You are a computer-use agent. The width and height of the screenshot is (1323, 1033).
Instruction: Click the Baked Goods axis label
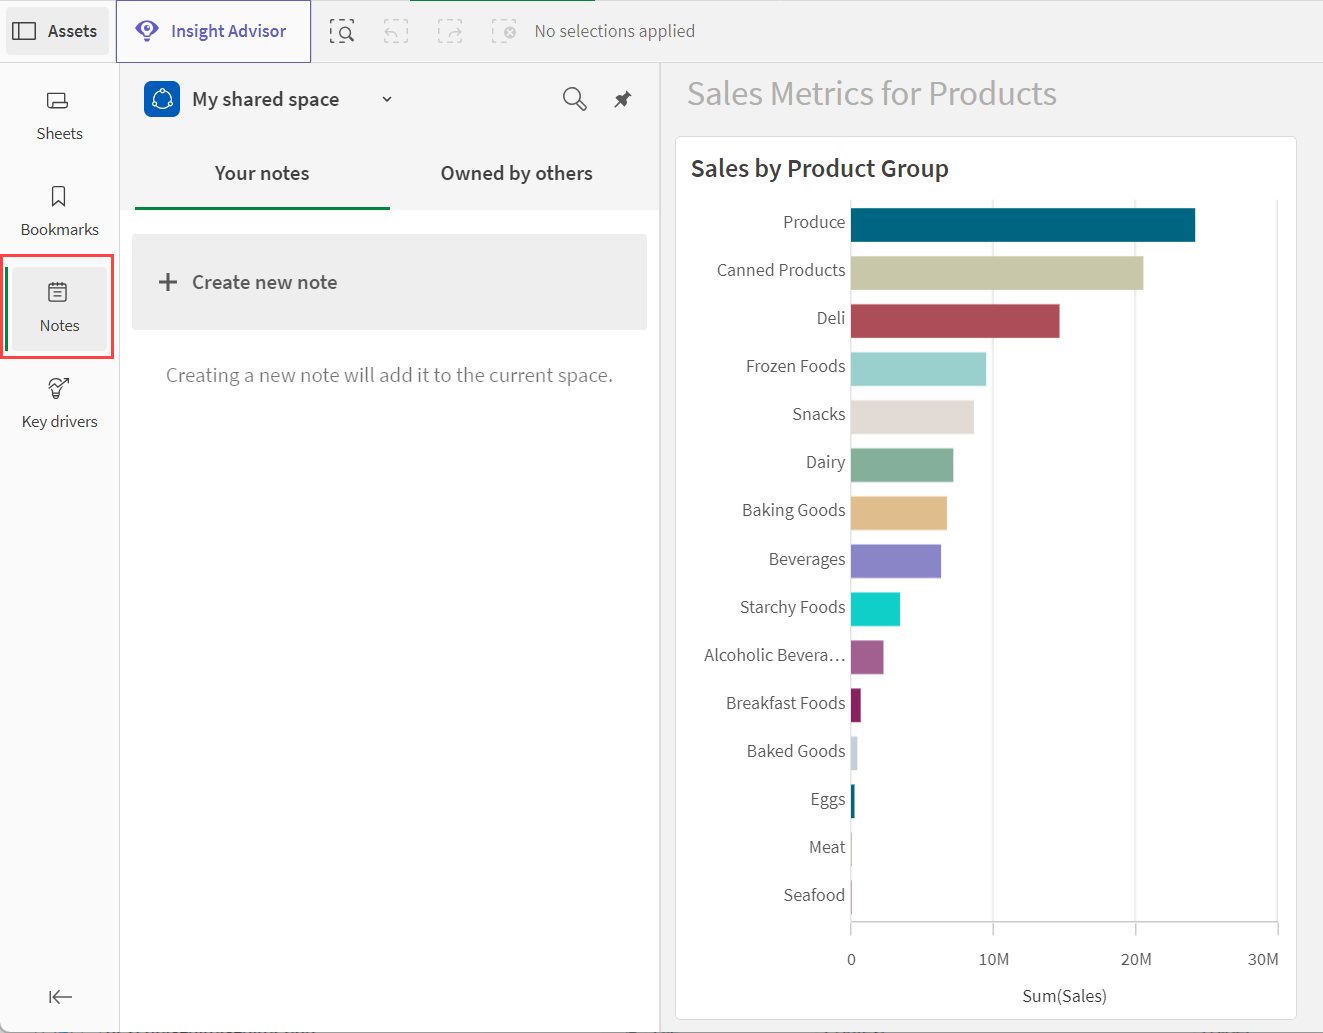pos(796,751)
